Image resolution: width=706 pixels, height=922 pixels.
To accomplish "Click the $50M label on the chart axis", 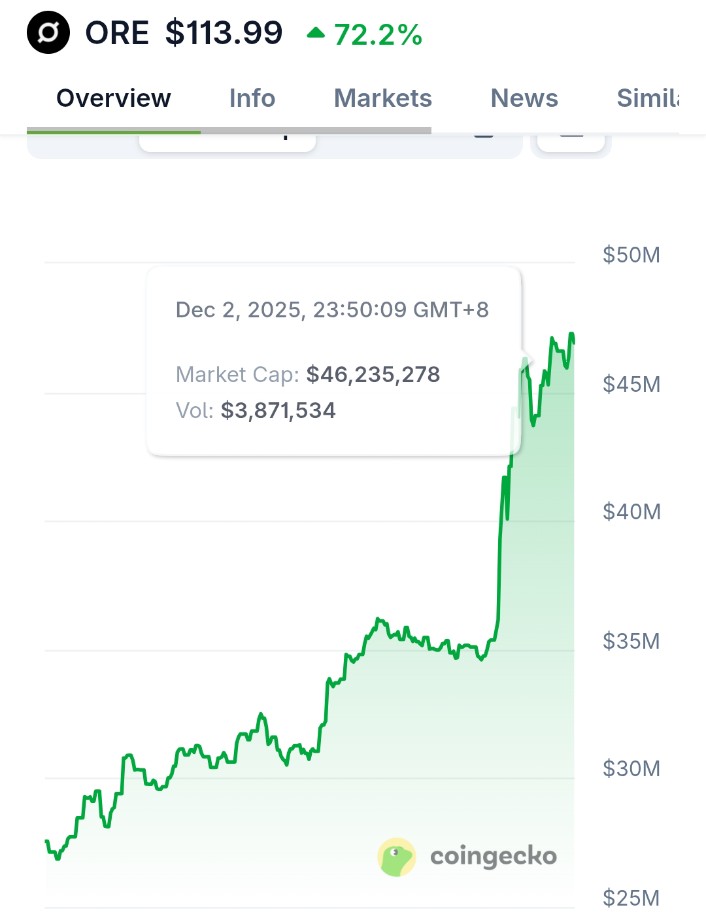I will [x=631, y=255].
